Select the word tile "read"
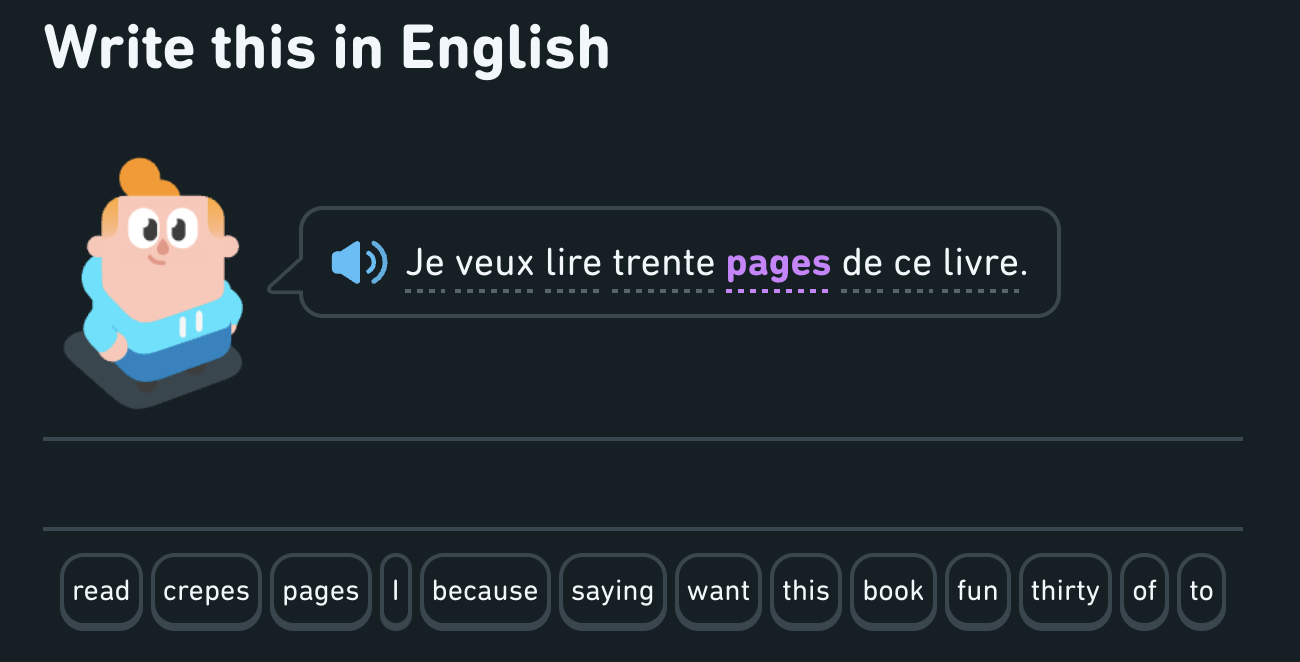Image resolution: width=1300 pixels, height=662 pixels. (x=101, y=591)
